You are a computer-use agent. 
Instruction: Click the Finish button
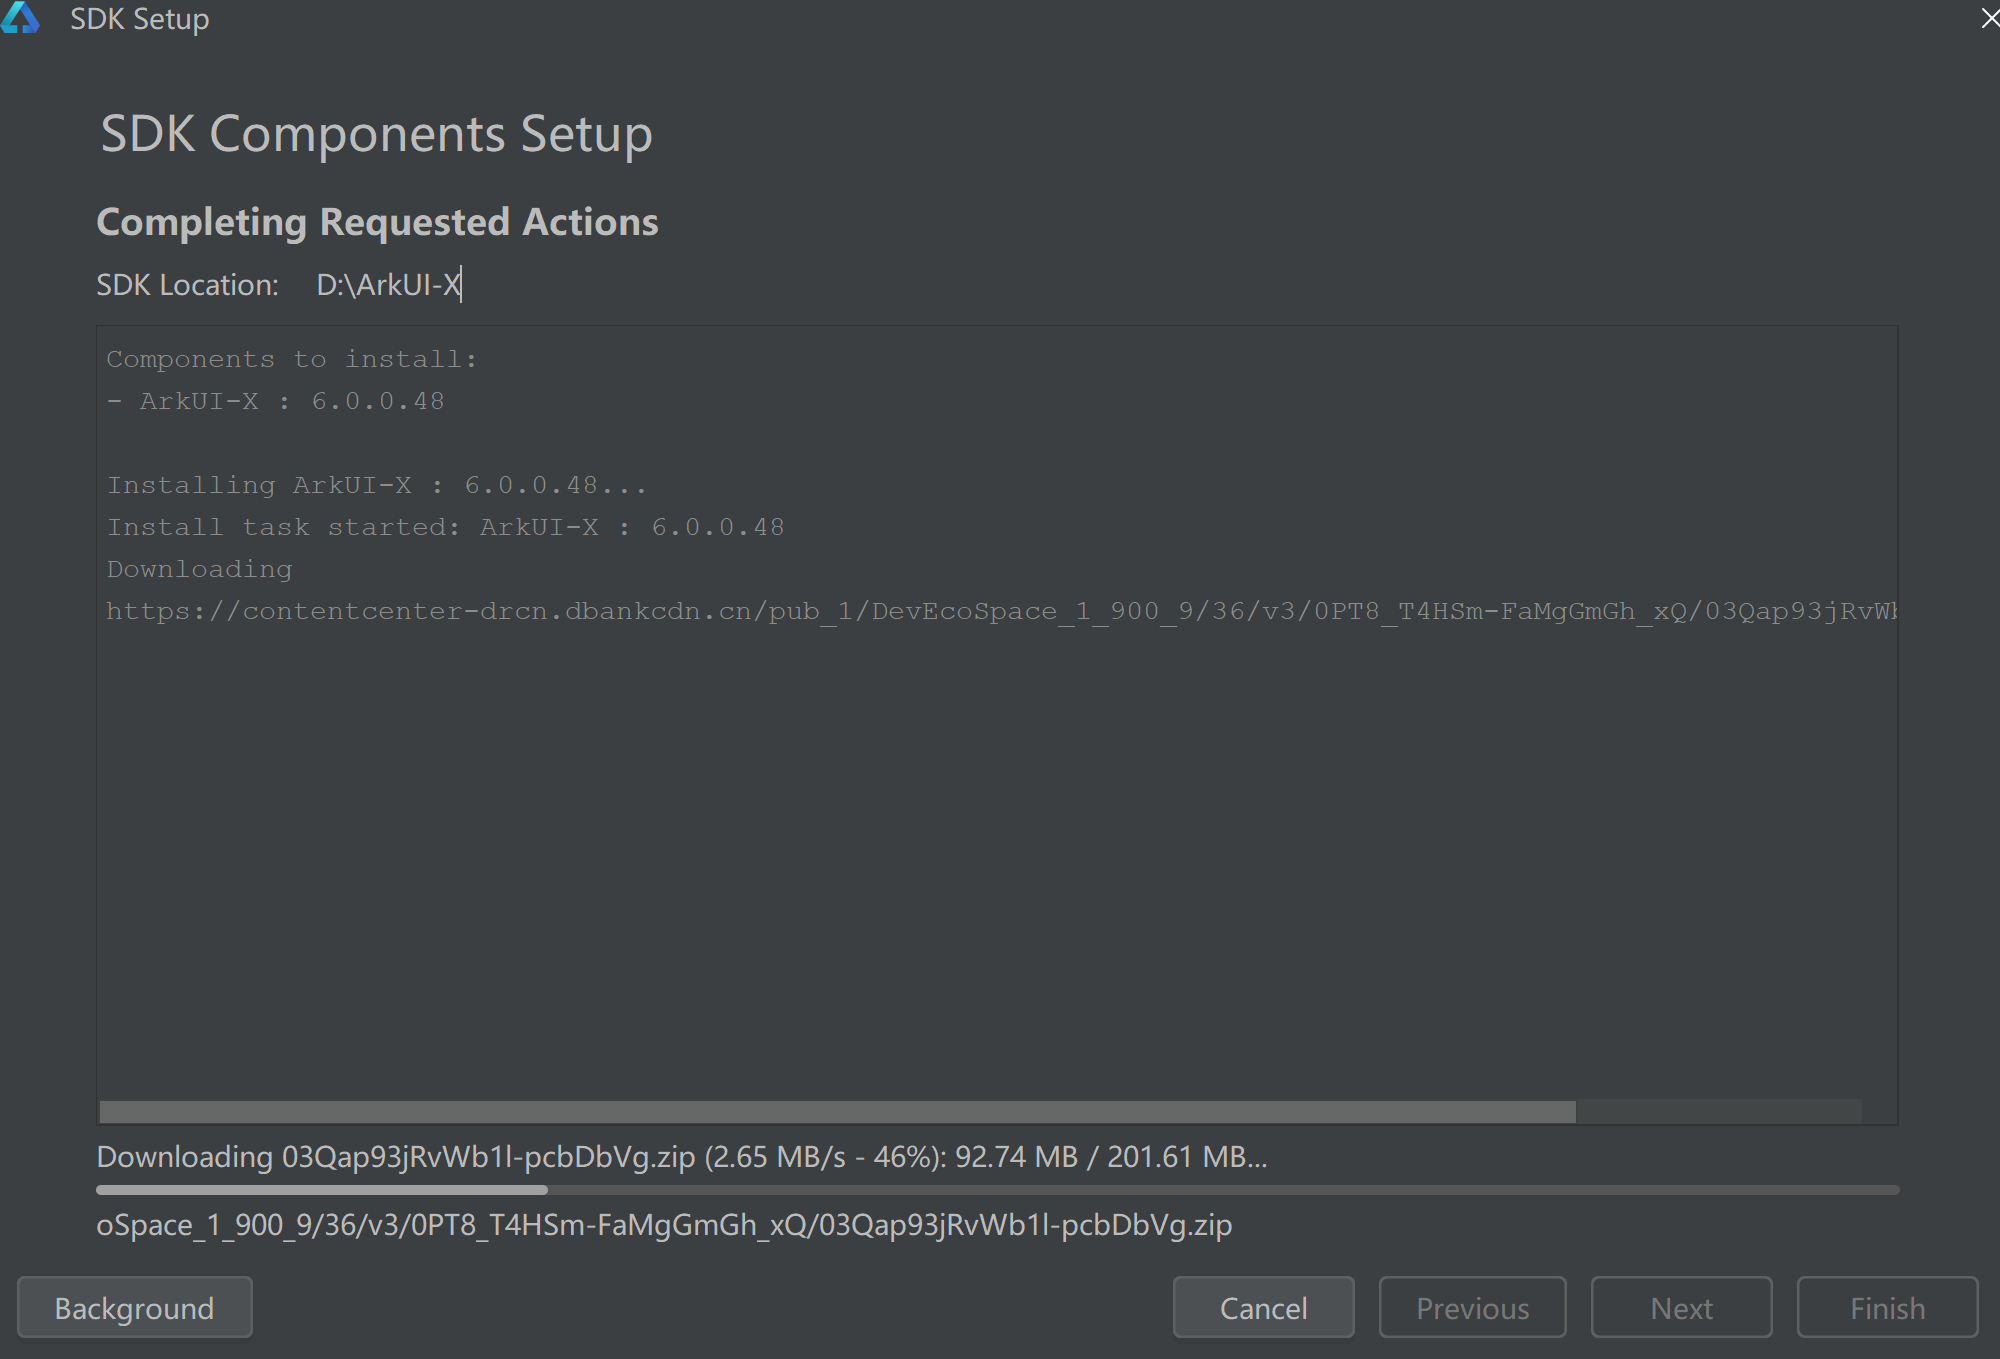click(1887, 1307)
